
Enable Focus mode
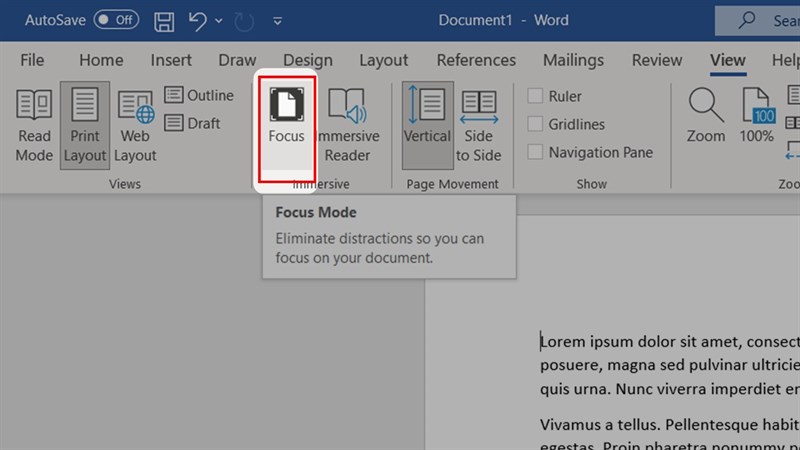pos(286,126)
